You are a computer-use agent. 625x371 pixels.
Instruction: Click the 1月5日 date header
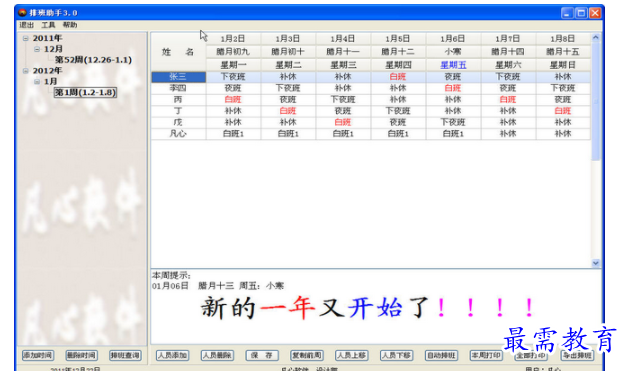[x=398, y=39]
